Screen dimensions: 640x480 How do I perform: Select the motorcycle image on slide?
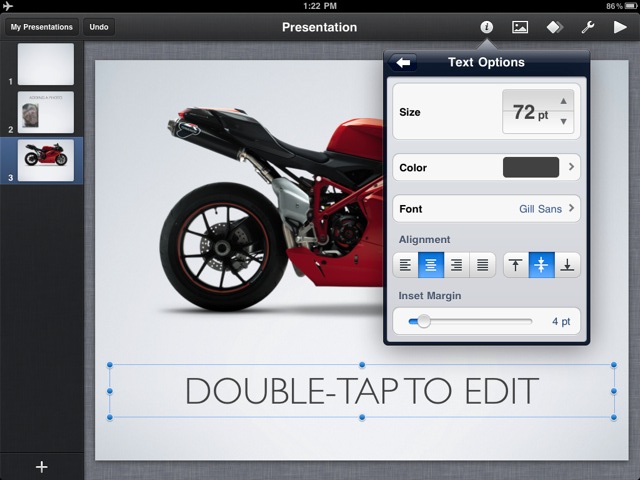271,208
